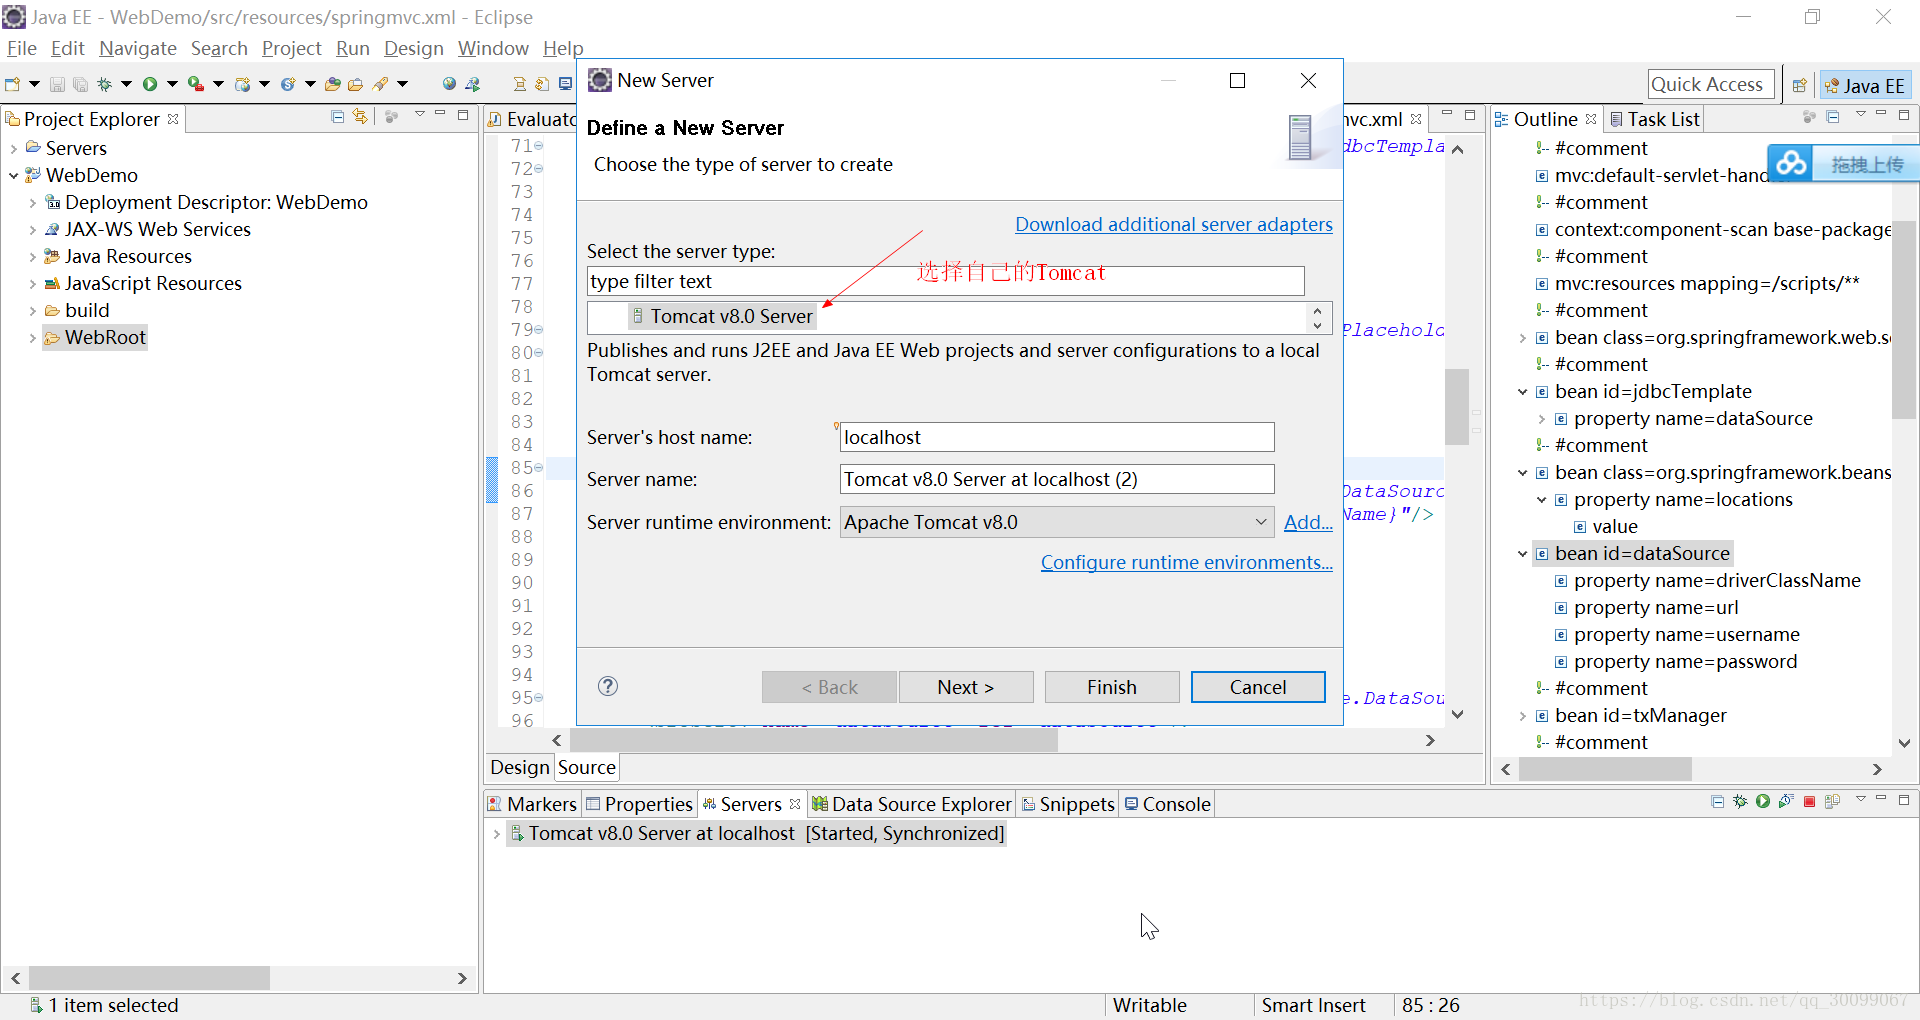Click Project Explorer horizontal scrollbar thumb
The width and height of the screenshot is (1920, 1020).
[149, 978]
